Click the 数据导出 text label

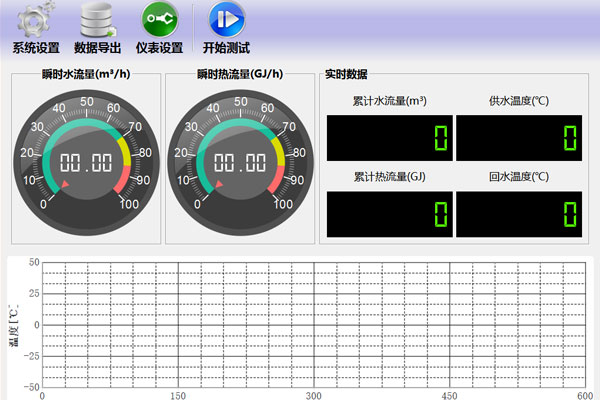tap(97, 47)
